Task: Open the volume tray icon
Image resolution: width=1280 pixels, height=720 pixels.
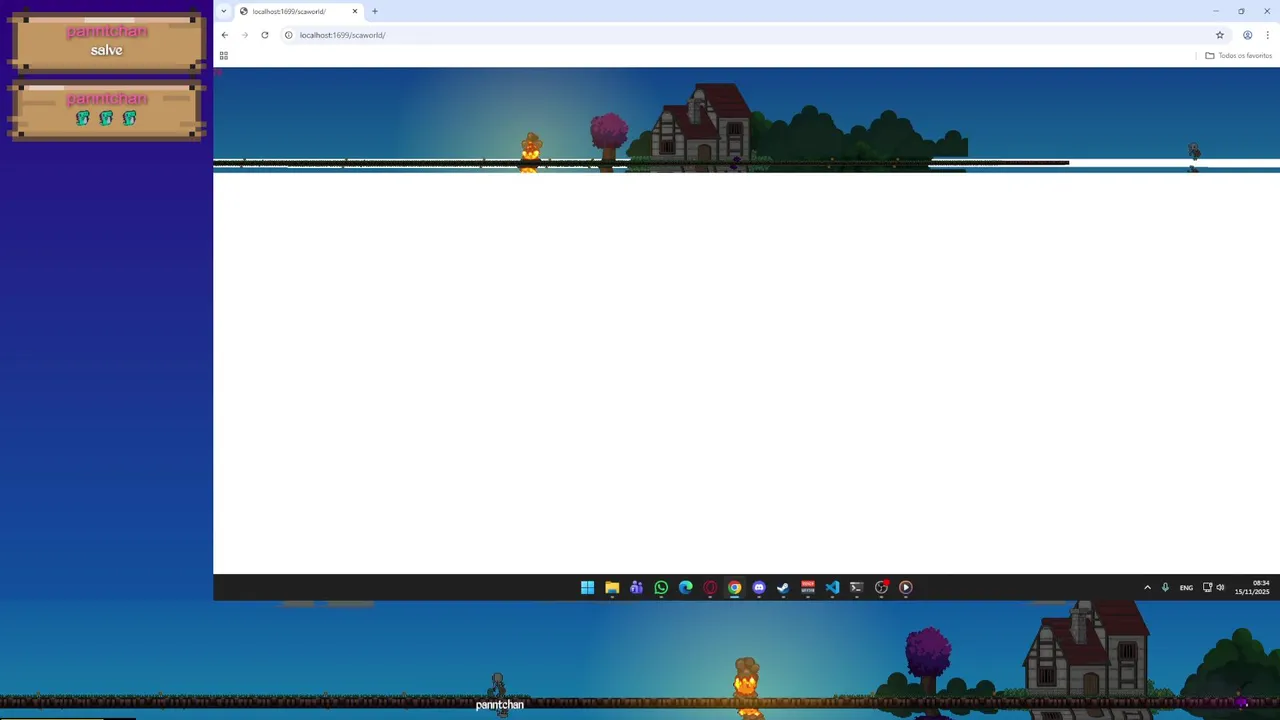Action: pyautogui.click(x=1220, y=588)
